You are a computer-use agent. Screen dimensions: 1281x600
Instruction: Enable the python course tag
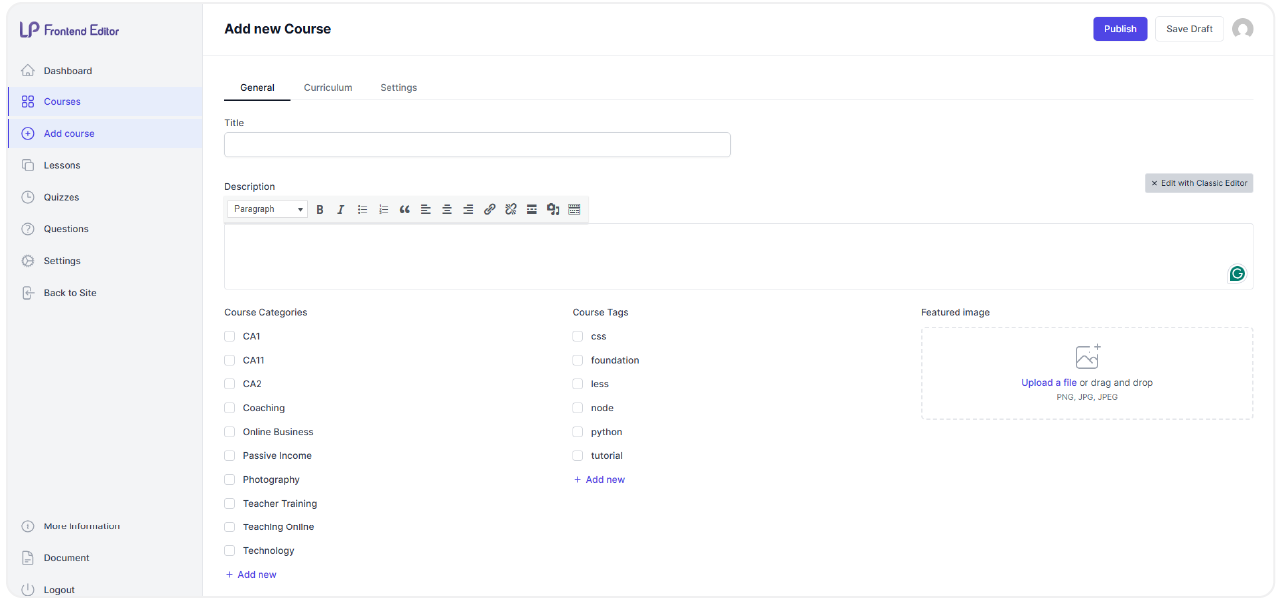[577, 431]
